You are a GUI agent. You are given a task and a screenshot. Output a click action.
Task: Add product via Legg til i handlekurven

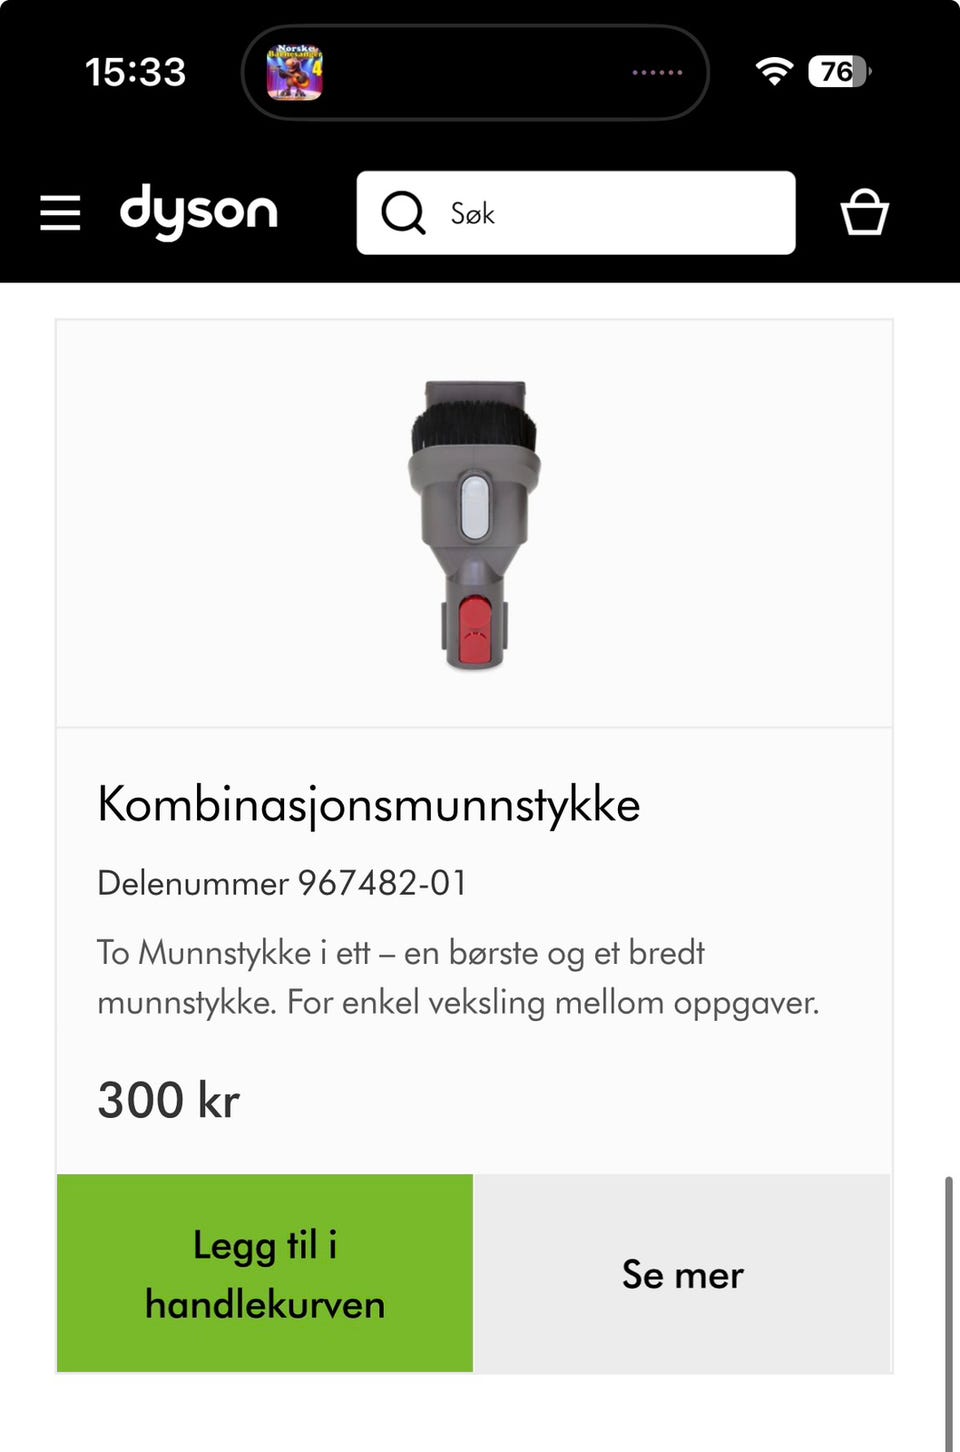point(265,1273)
